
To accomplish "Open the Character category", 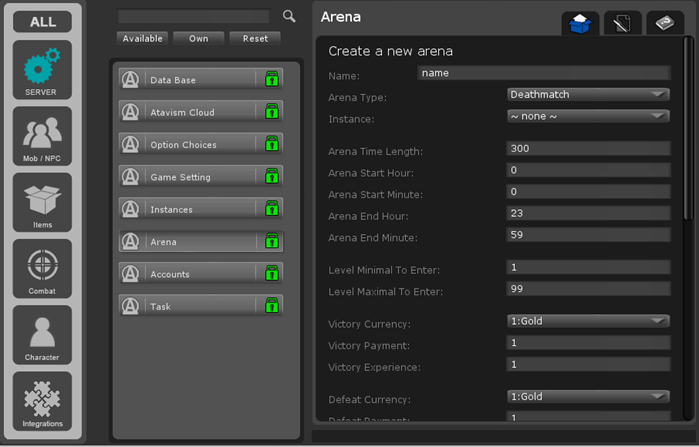I will pos(42,334).
